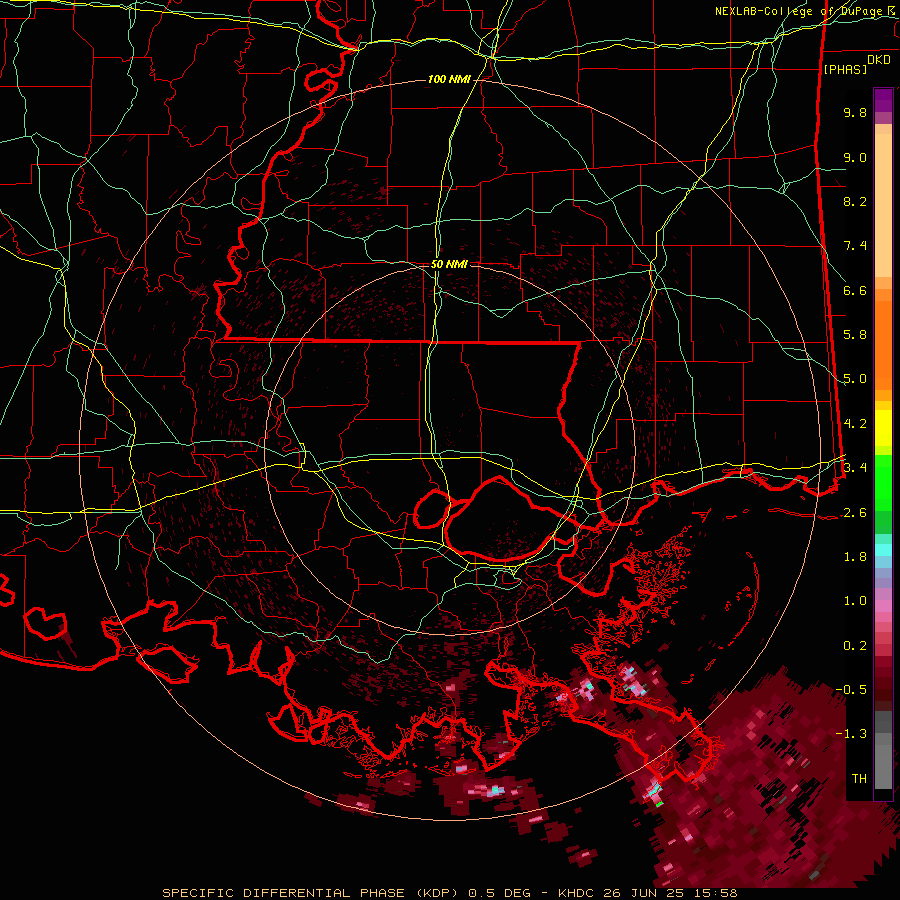Viewport: 900px width, 900px height.
Task: Click the -1.3 value on the color scale
Action: 851,734
